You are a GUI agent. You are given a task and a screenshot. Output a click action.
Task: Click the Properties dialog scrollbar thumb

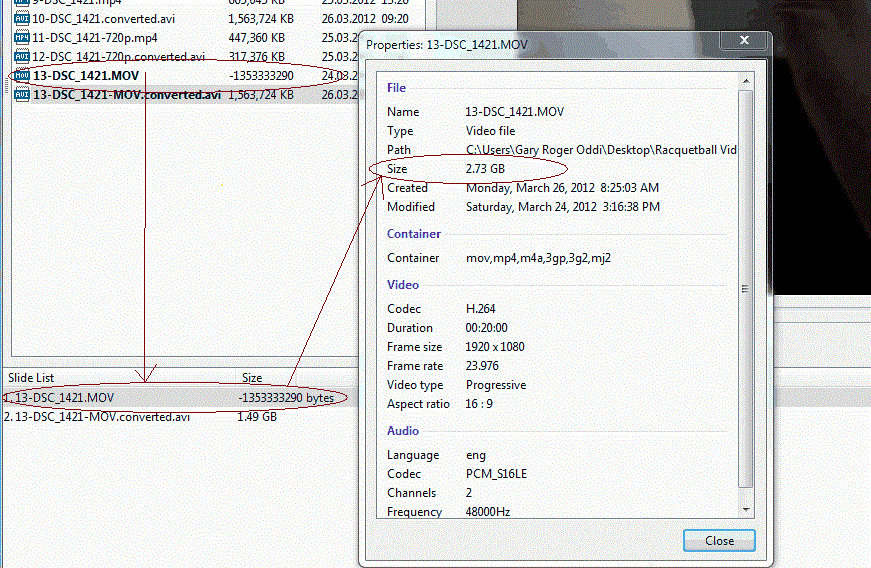click(x=746, y=289)
